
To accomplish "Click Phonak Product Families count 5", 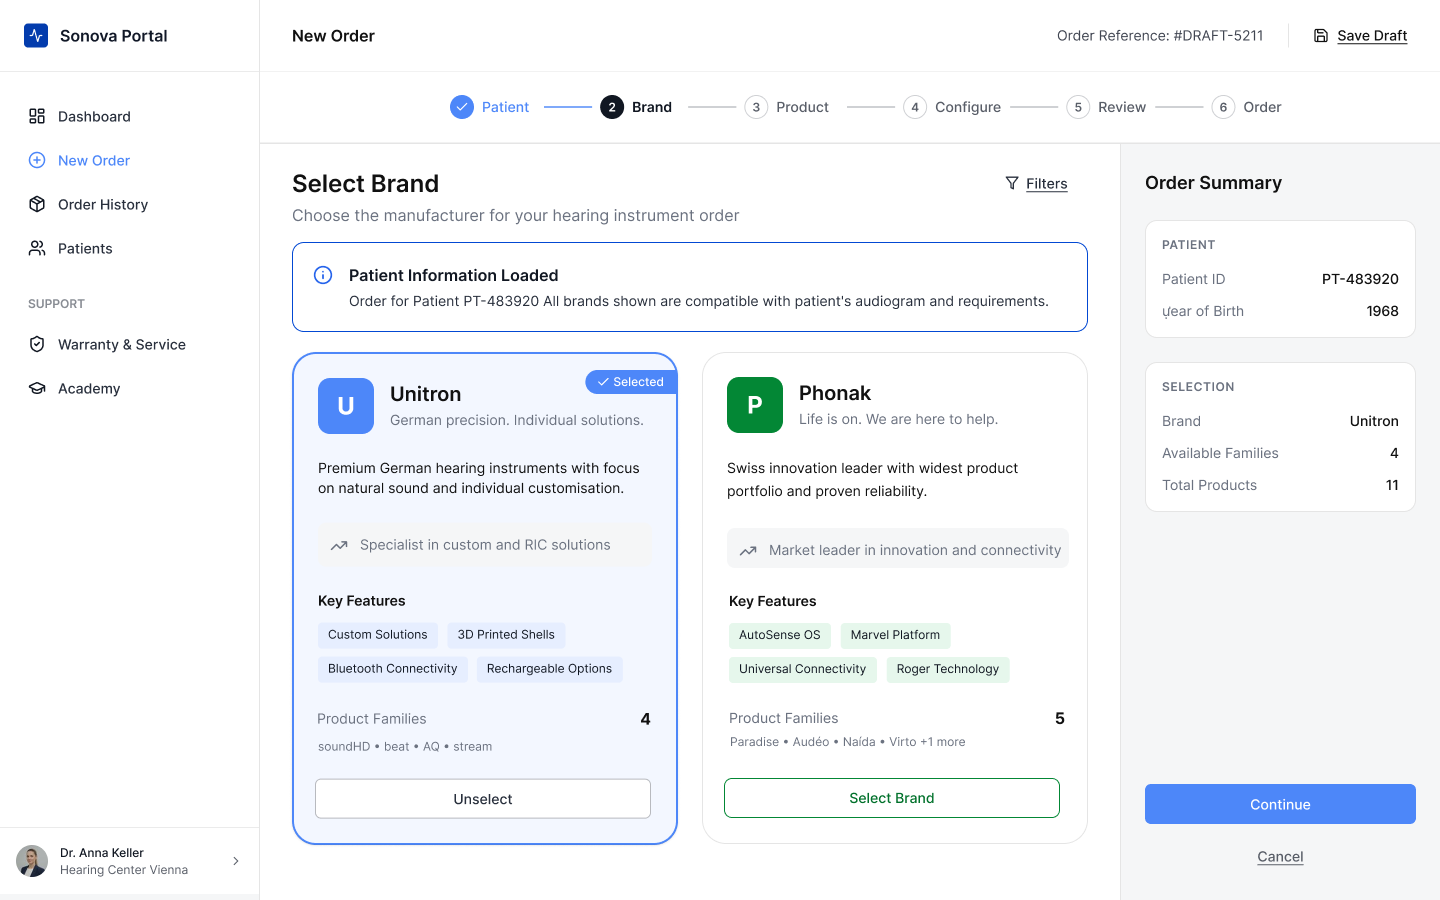I will pyautogui.click(x=1060, y=718).
